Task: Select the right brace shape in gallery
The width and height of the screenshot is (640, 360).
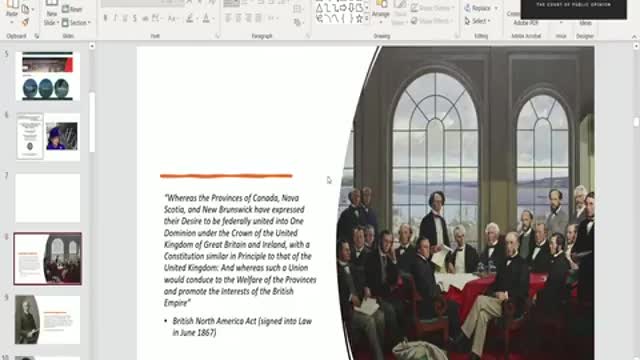Action: pos(351,18)
